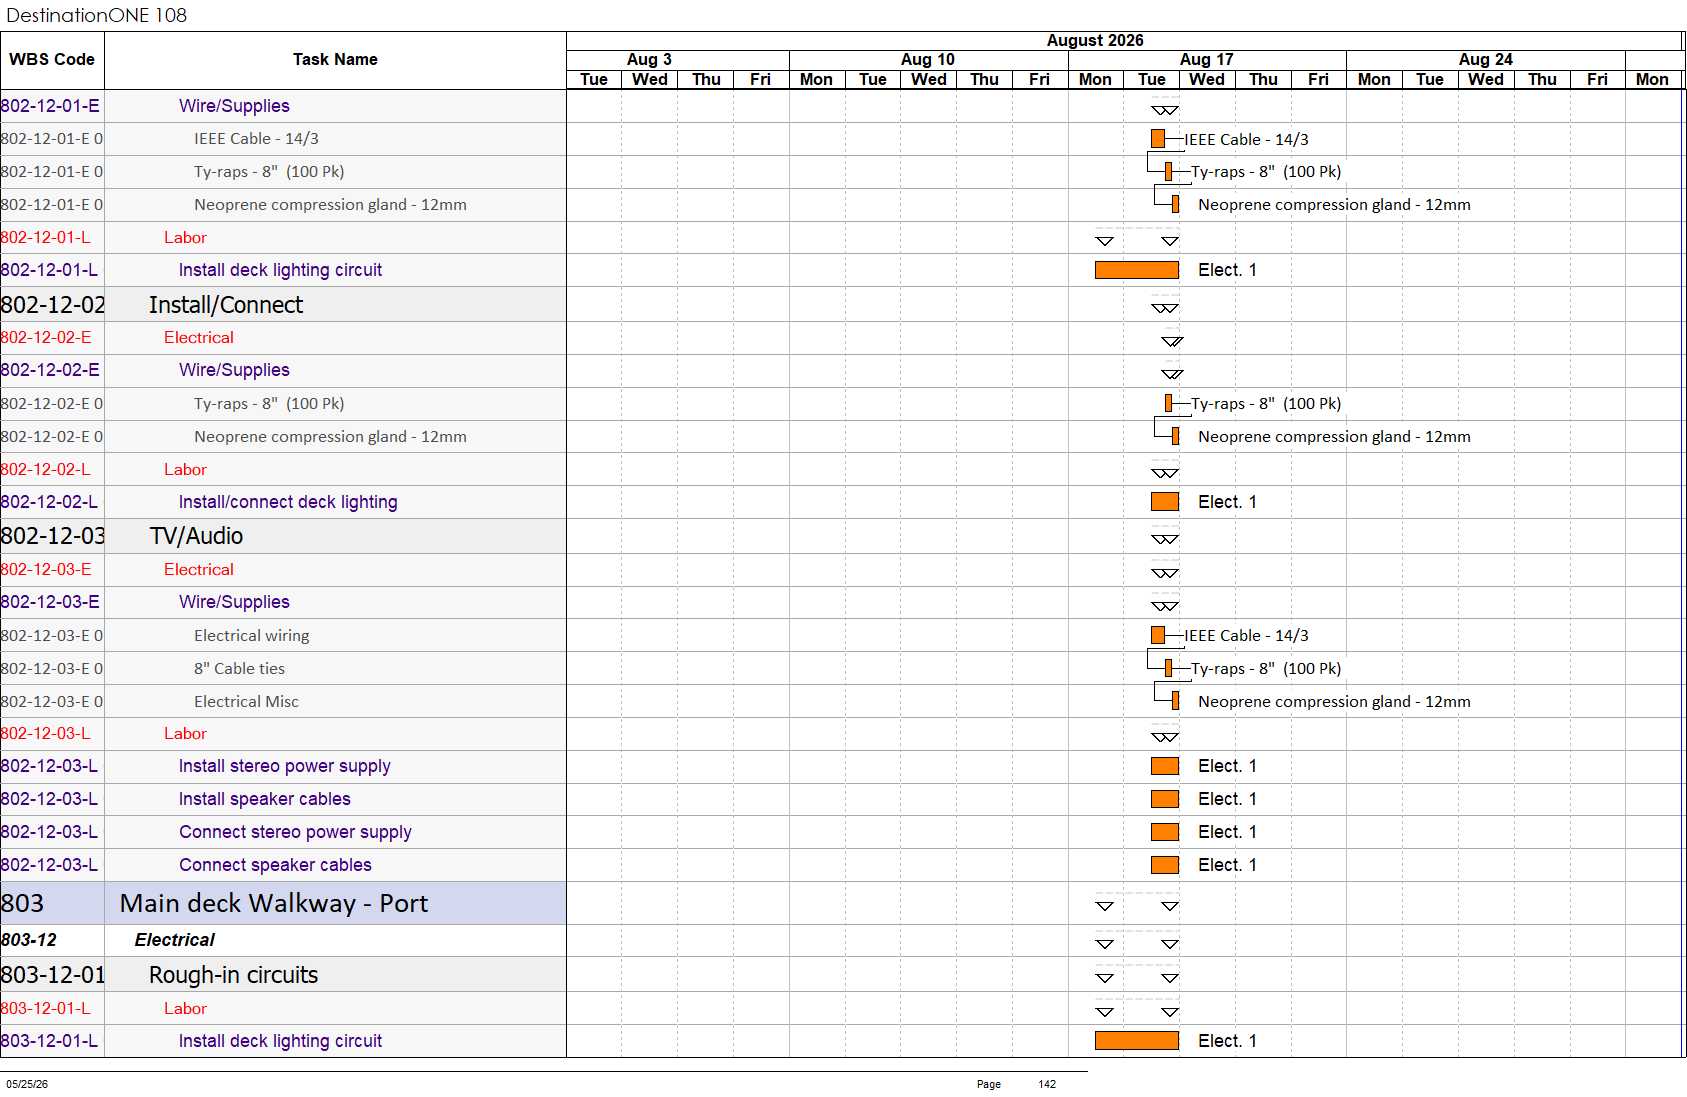Click WBS code 803
The height and width of the screenshot is (1097, 1687).
[22, 904]
